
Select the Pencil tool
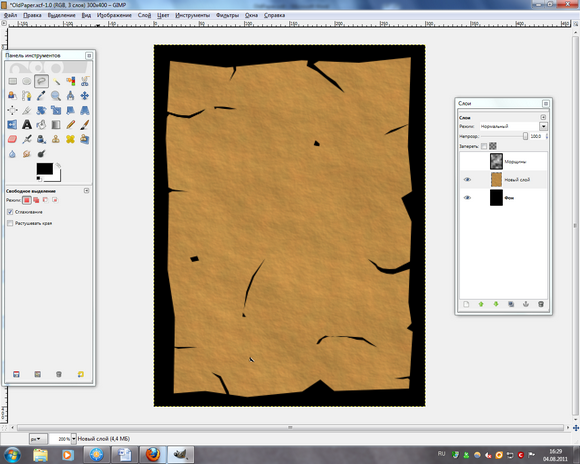[70, 125]
